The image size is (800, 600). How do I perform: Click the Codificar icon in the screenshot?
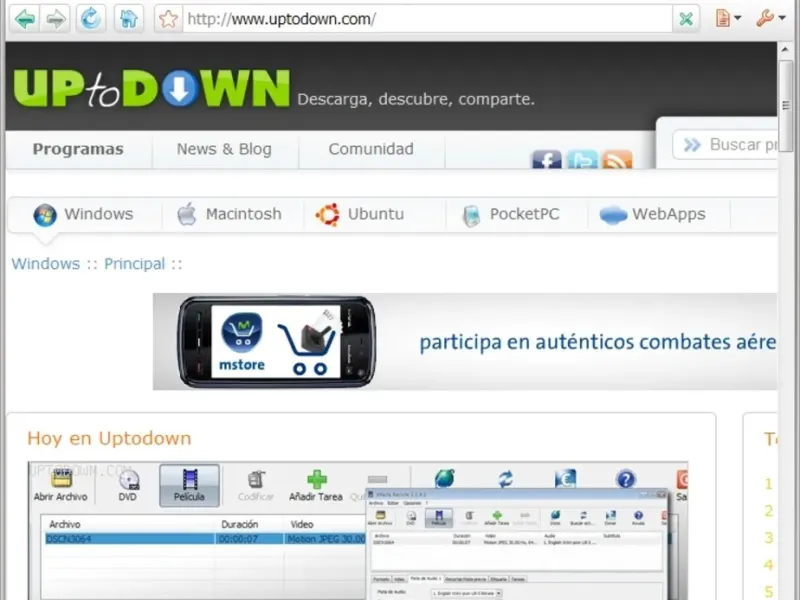point(256,479)
